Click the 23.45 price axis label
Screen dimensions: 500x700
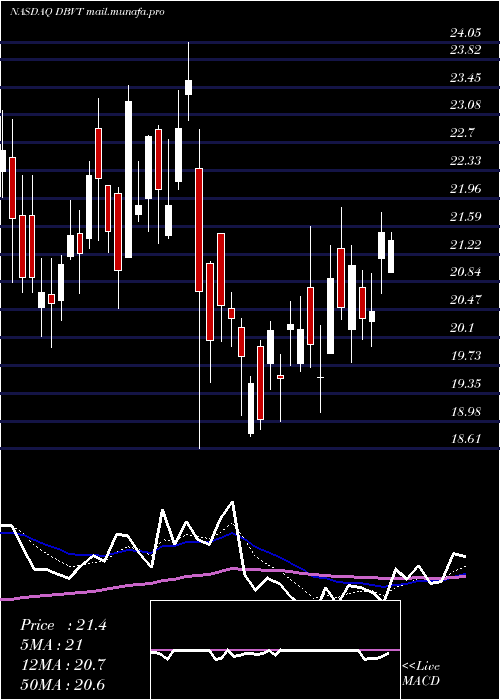tap(465, 78)
